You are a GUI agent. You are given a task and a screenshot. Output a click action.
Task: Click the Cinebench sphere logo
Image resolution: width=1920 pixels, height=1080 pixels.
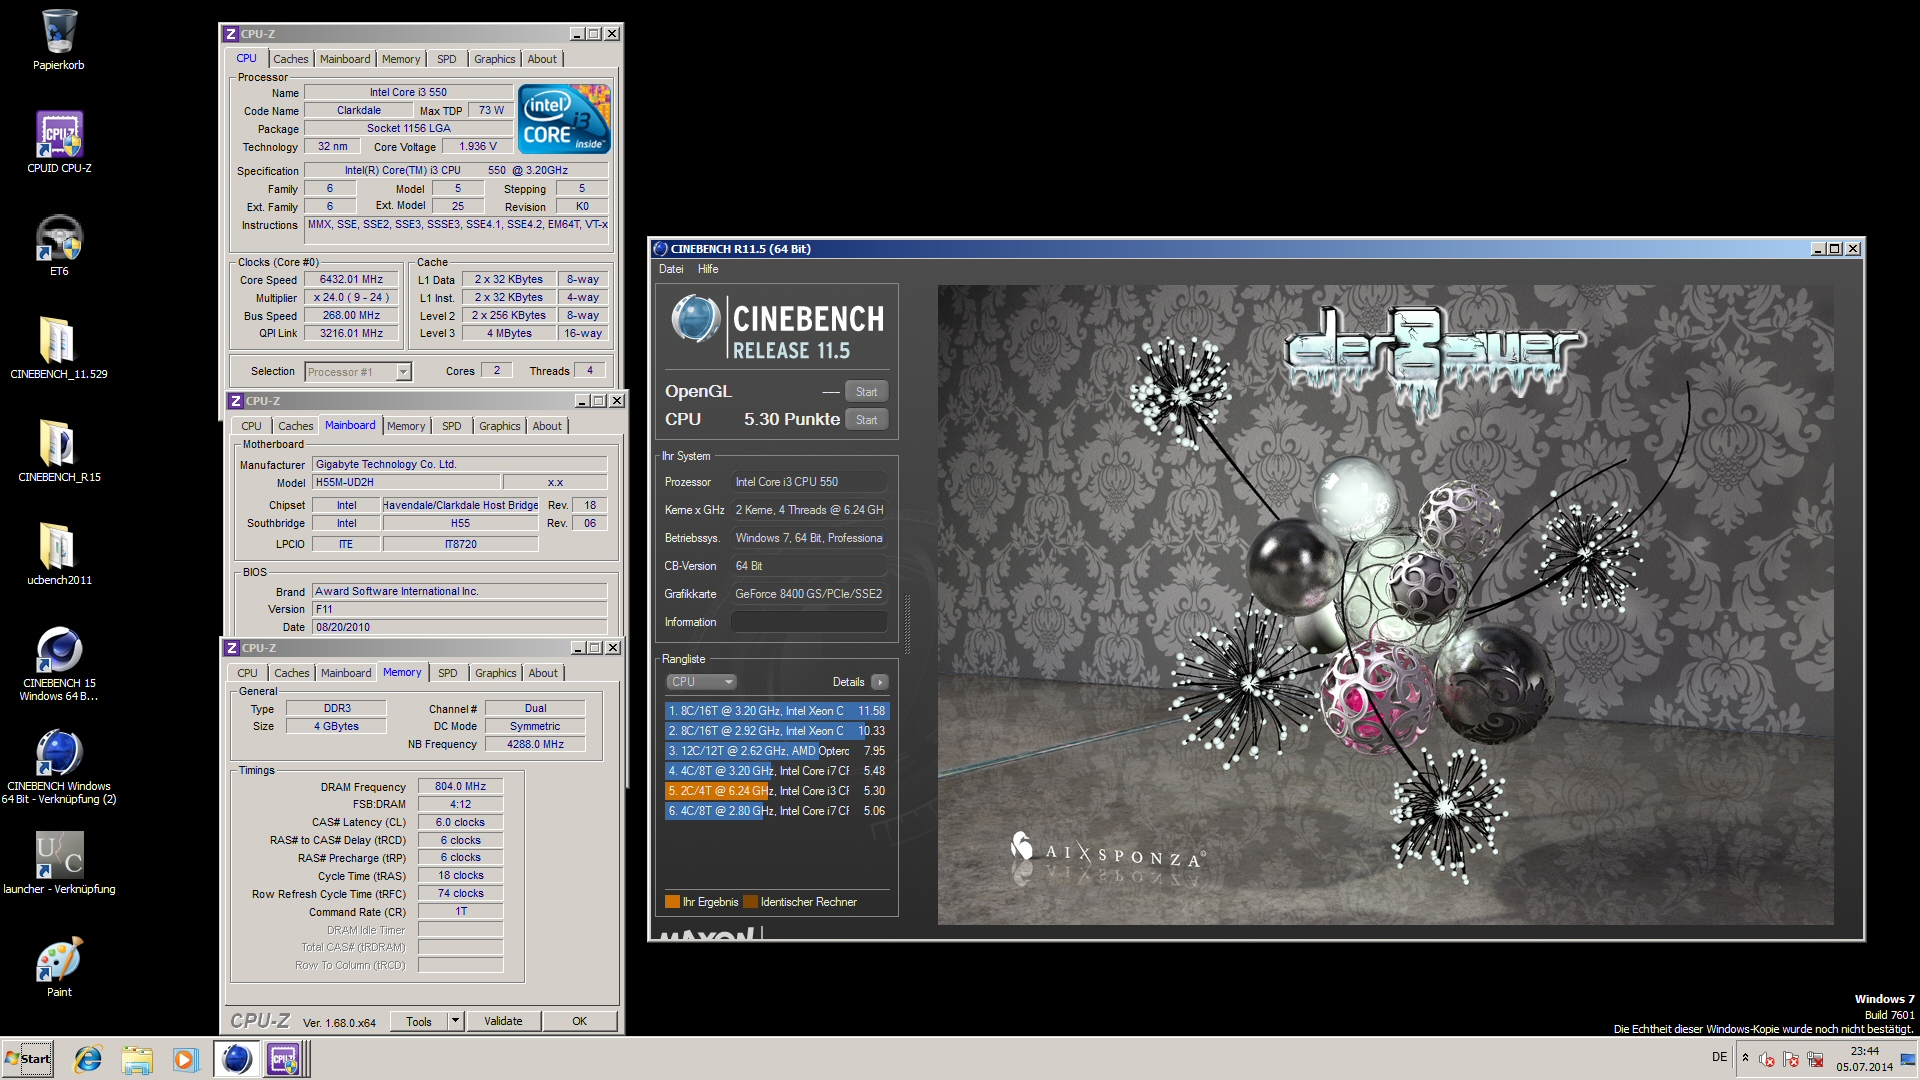(x=695, y=320)
